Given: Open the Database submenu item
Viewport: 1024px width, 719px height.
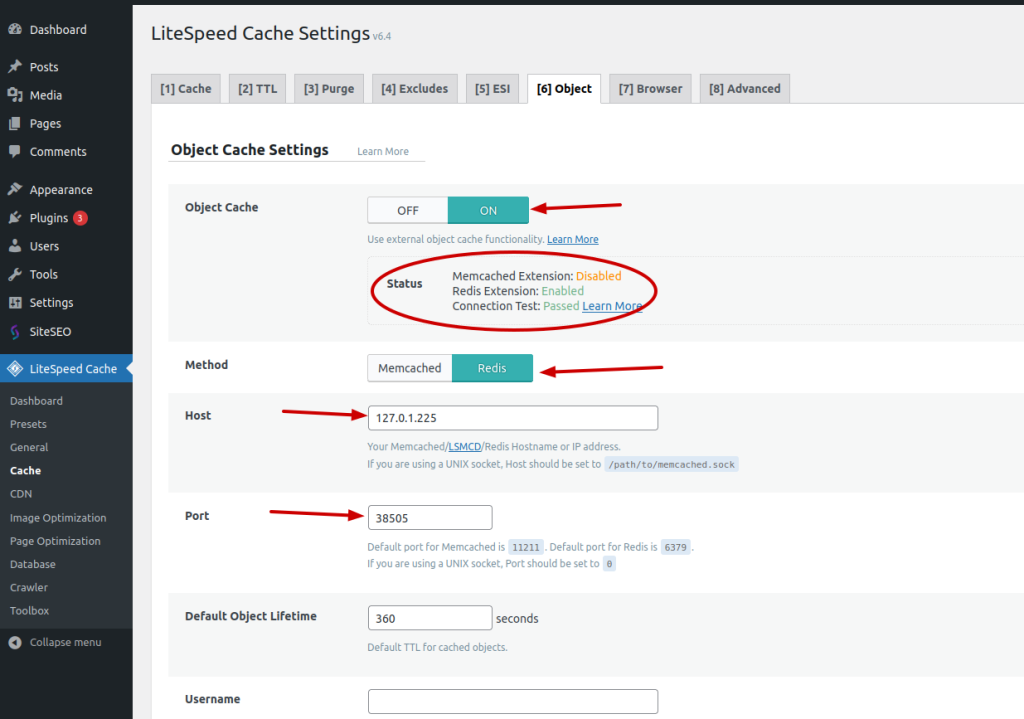Looking at the screenshot, I should point(33,564).
